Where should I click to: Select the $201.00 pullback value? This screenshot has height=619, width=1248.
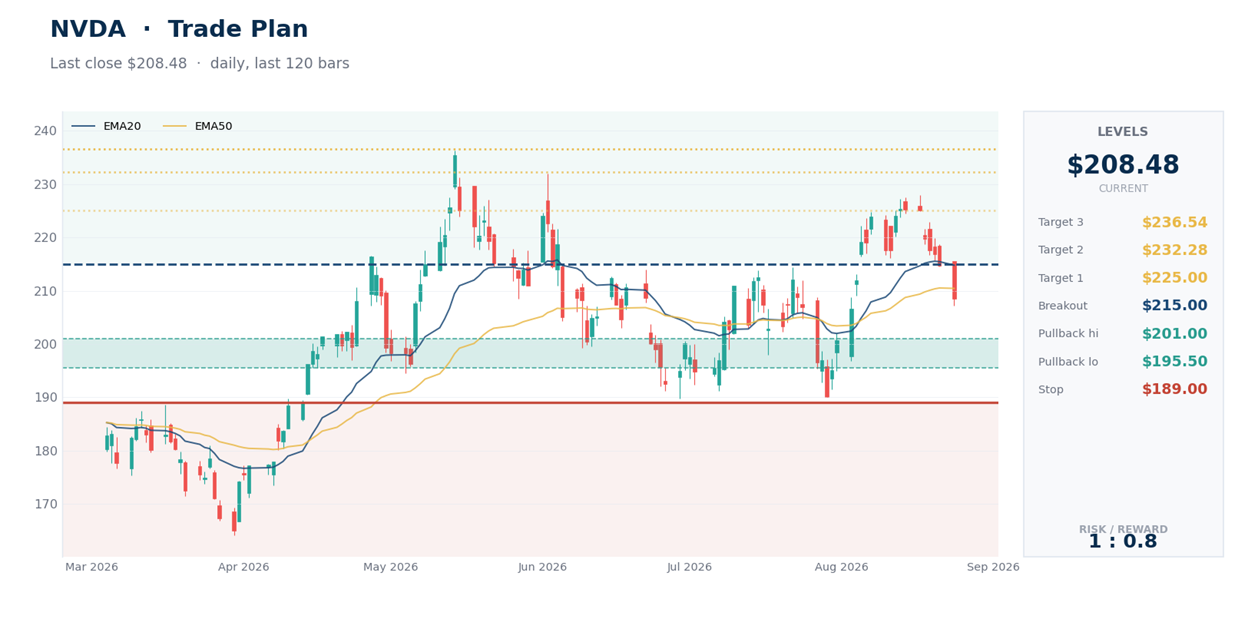1175,334
